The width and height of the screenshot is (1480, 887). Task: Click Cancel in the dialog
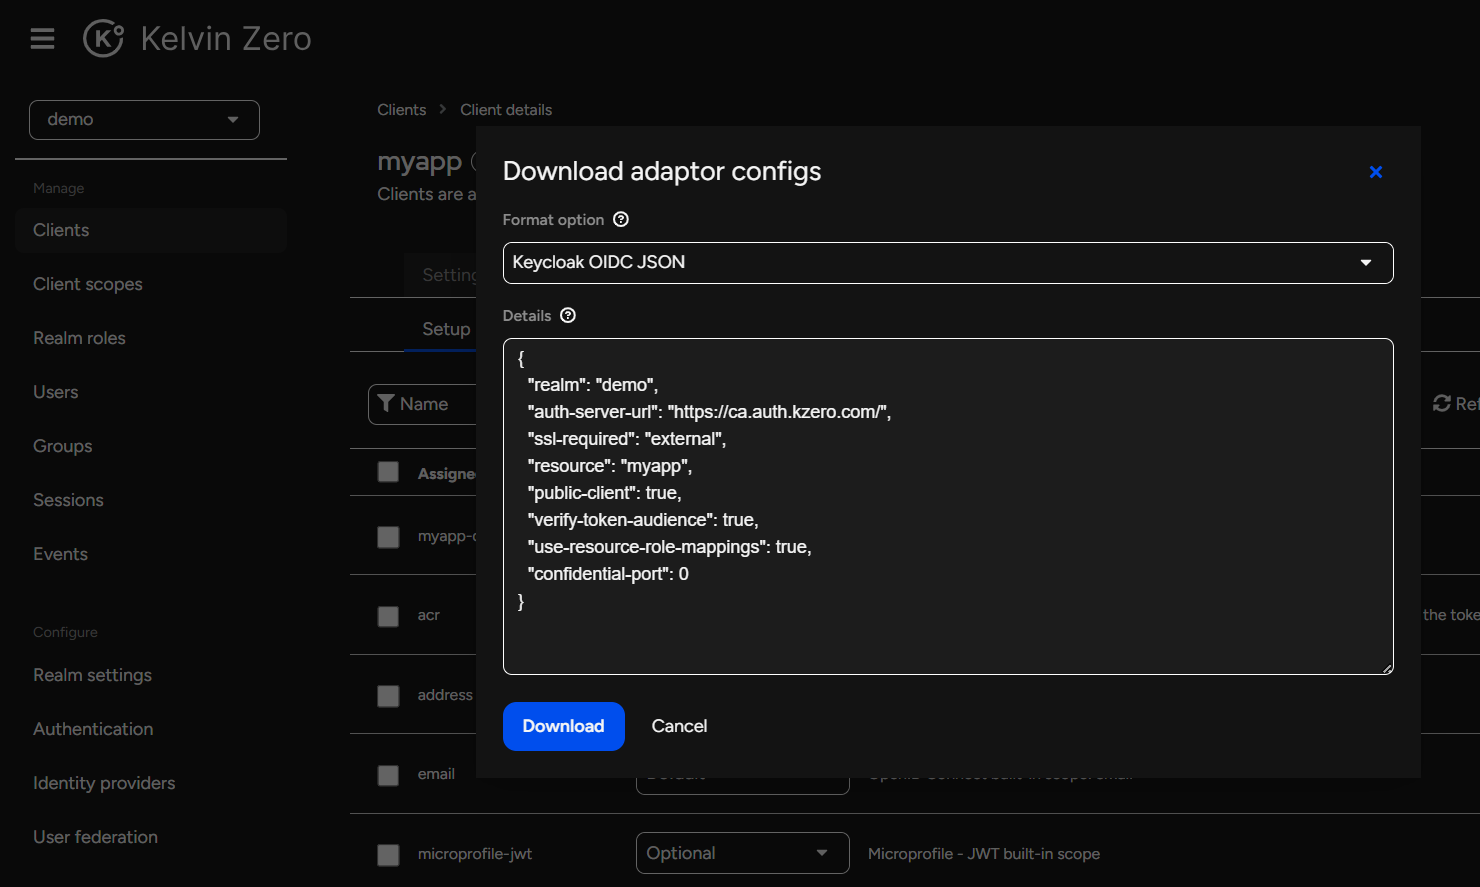click(679, 726)
